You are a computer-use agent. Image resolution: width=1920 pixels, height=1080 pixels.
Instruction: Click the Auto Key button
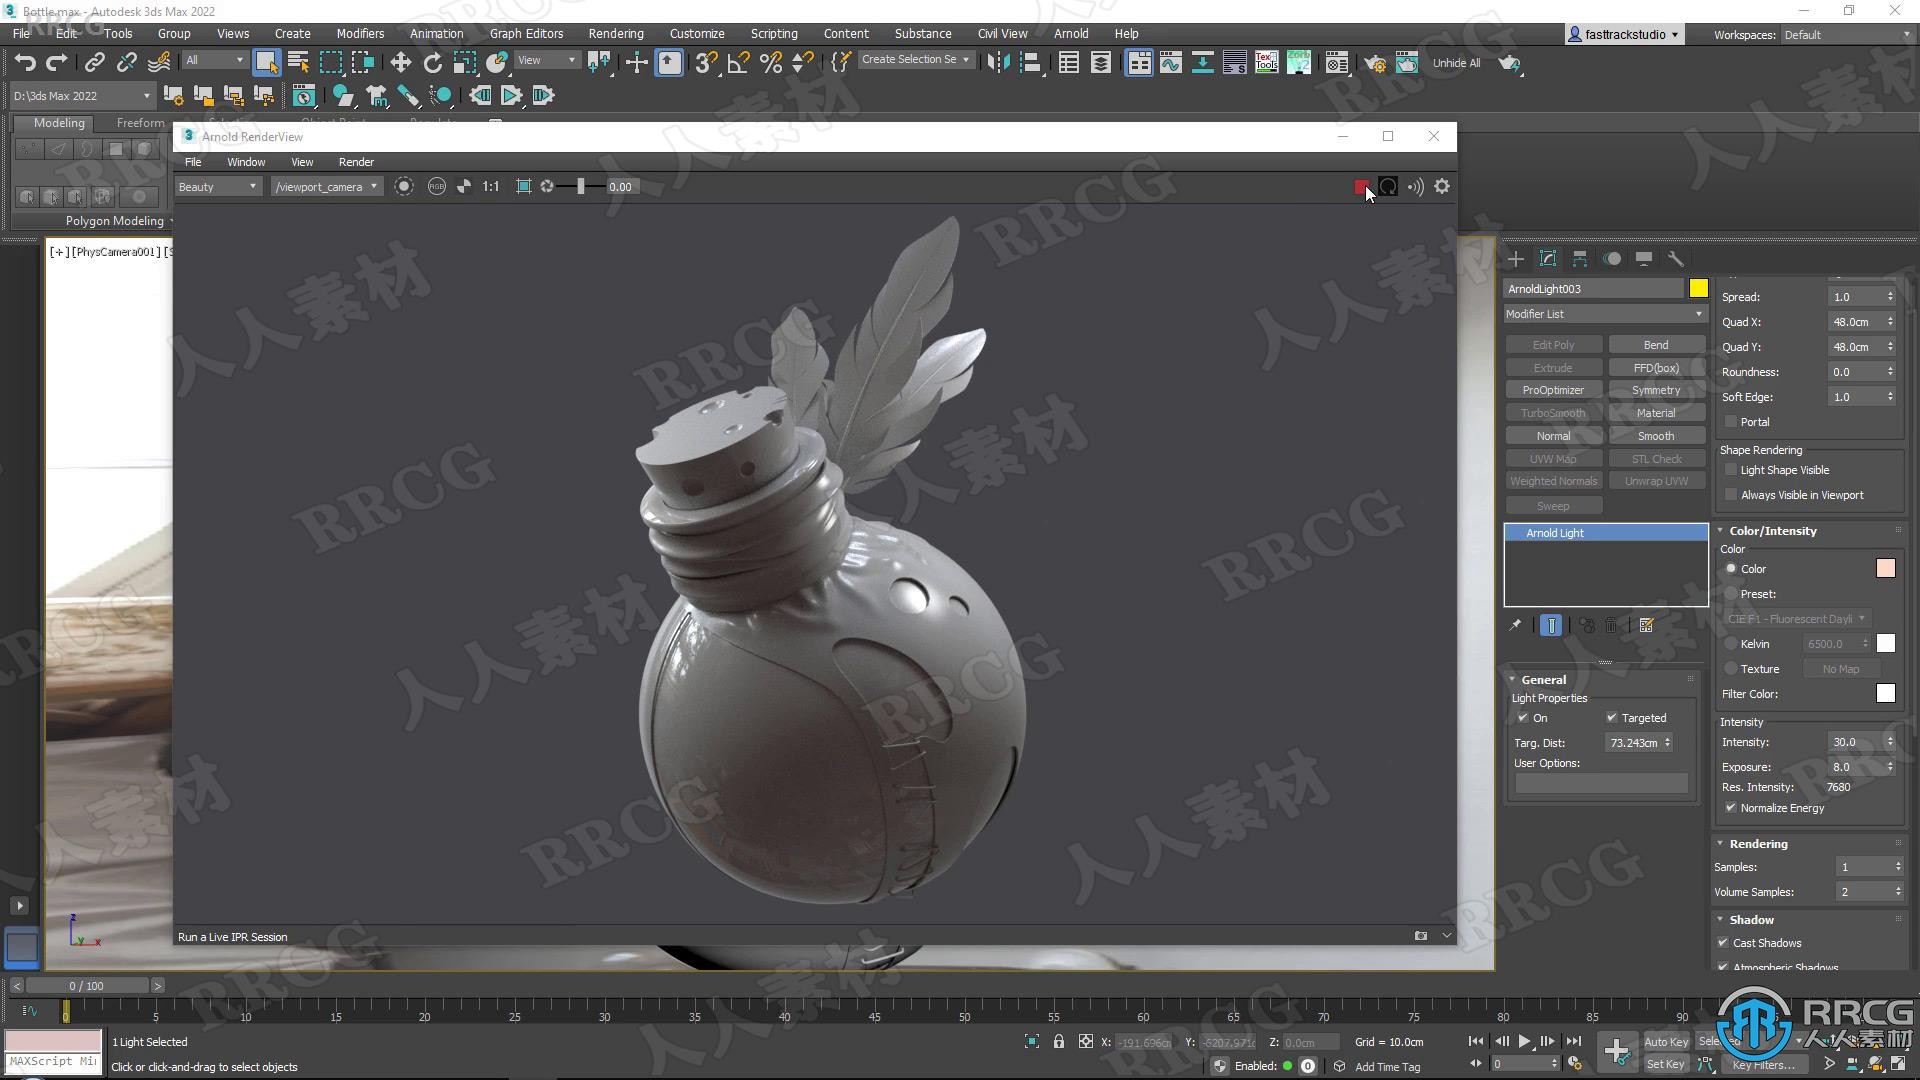click(x=1666, y=1042)
